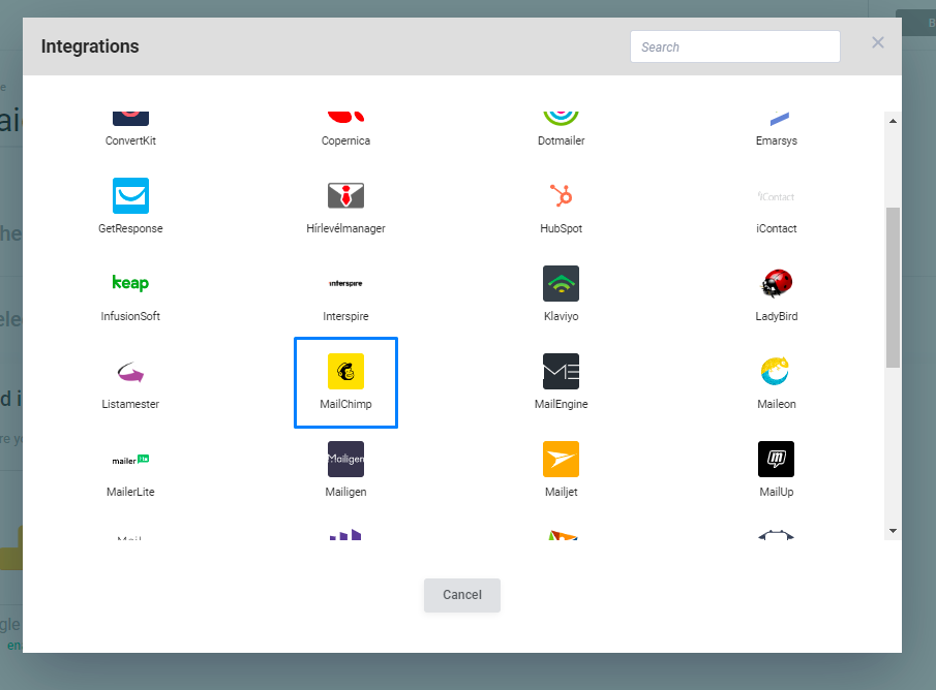Click the Mailjet paper plane icon
Image resolution: width=936 pixels, height=690 pixels.
[560, 458]
